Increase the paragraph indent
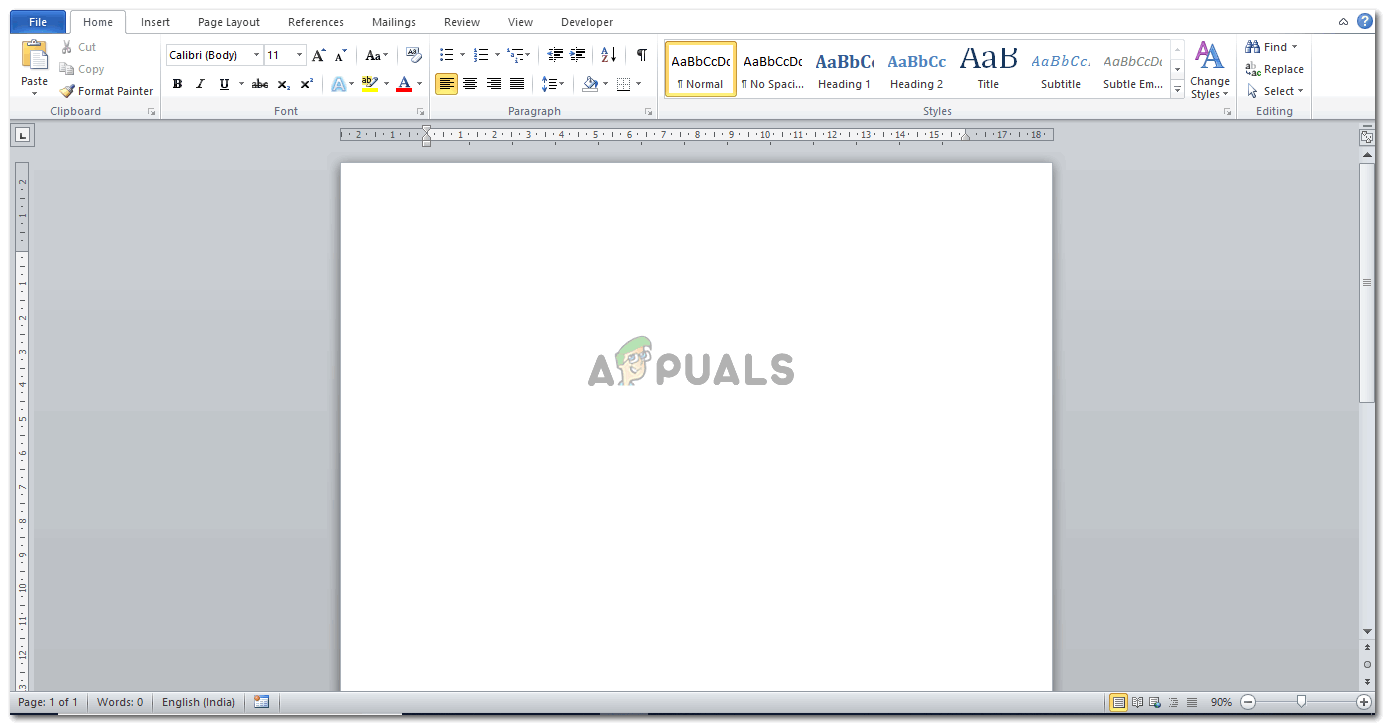 (578, 55)
